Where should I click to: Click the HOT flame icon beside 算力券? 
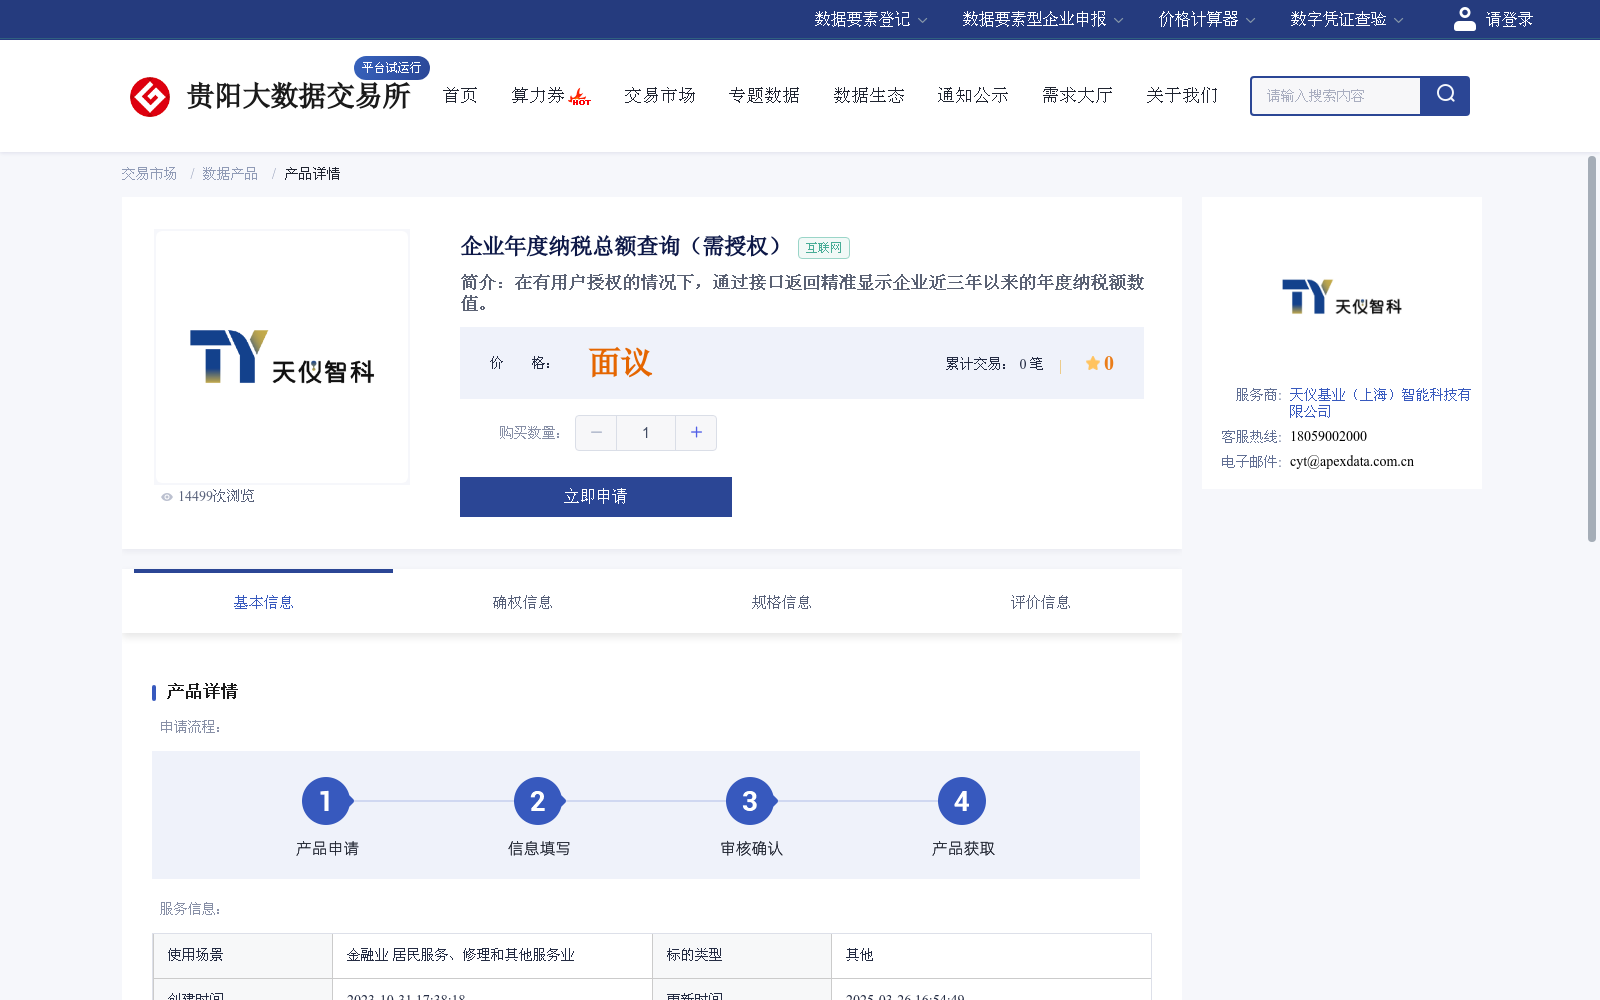point(580,97)
